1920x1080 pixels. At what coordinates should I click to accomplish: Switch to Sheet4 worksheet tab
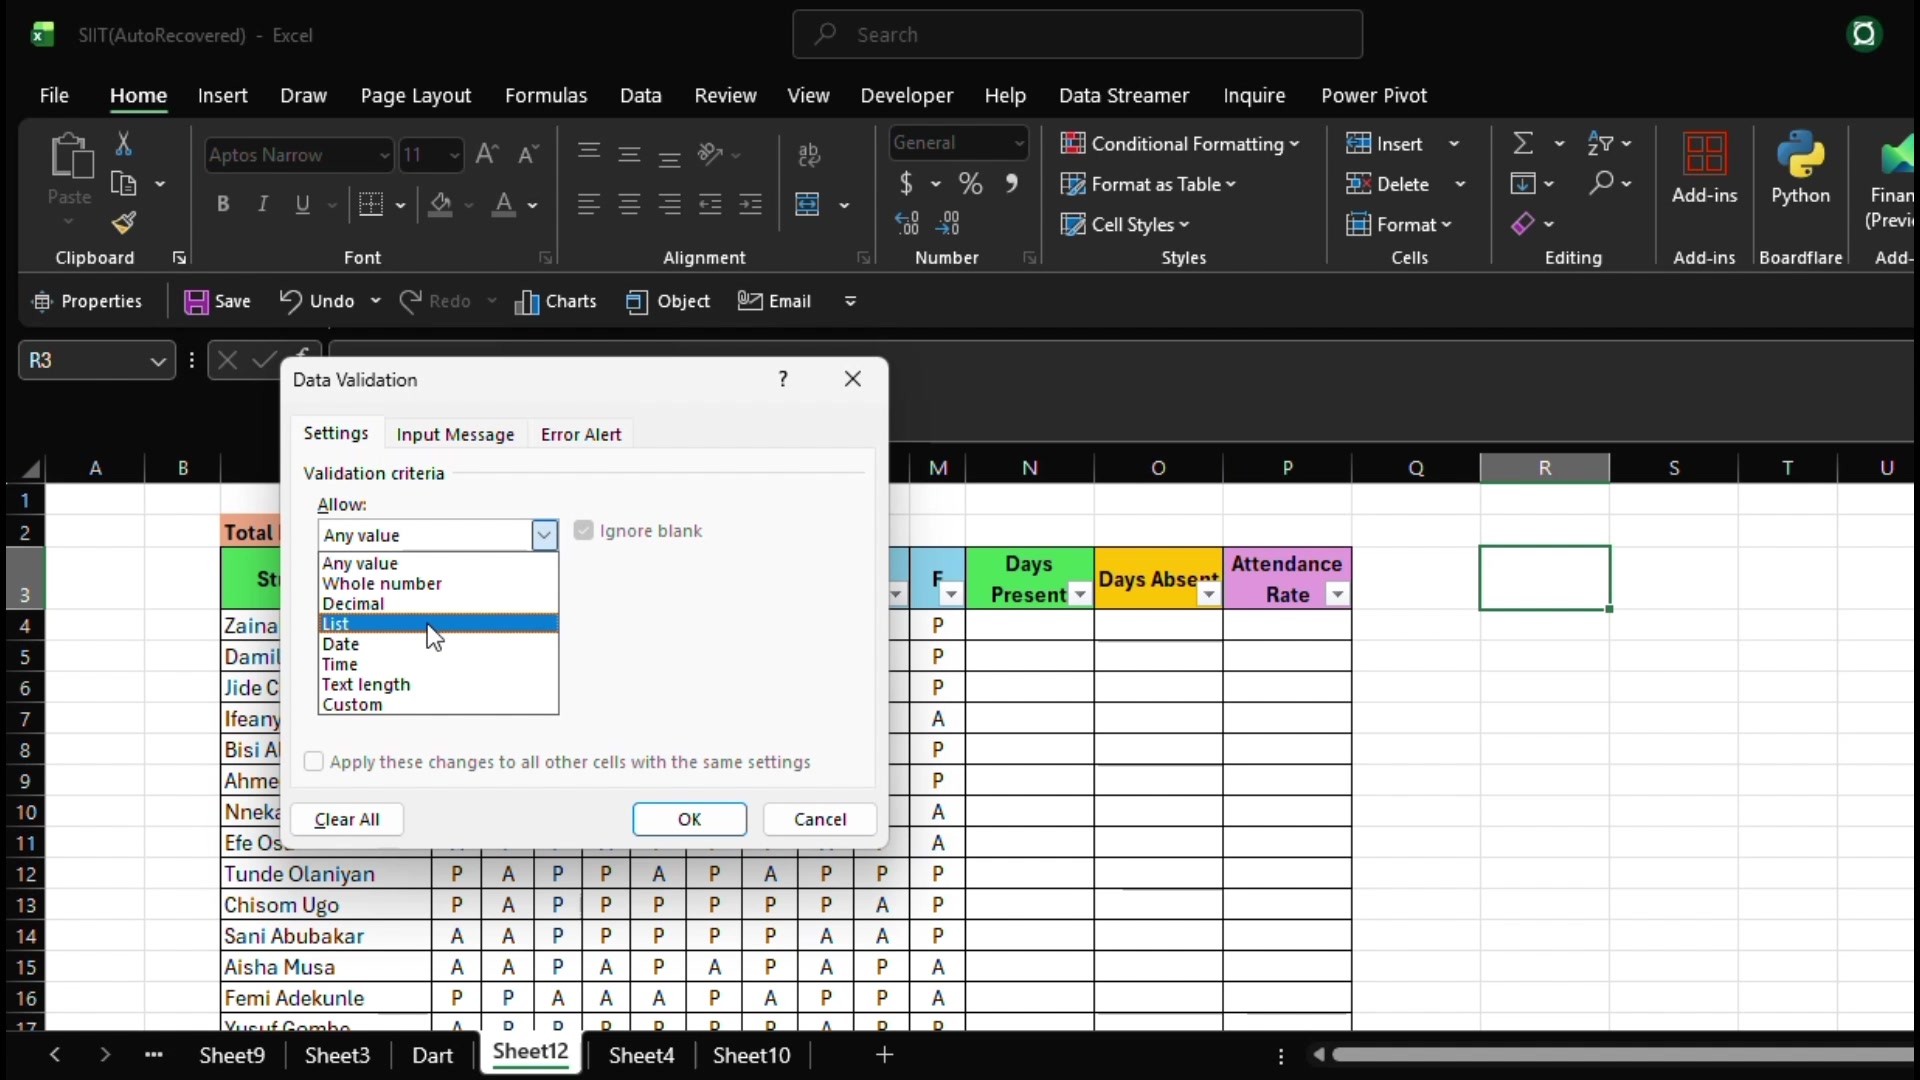pos(642,1055)
